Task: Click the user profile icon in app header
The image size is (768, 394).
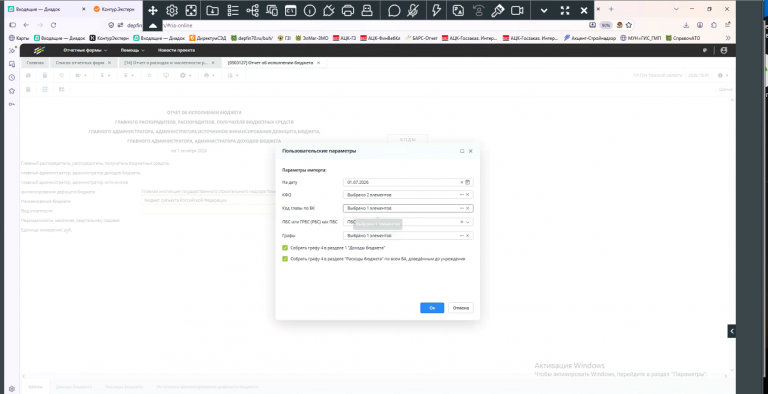Action: [724, 50]
